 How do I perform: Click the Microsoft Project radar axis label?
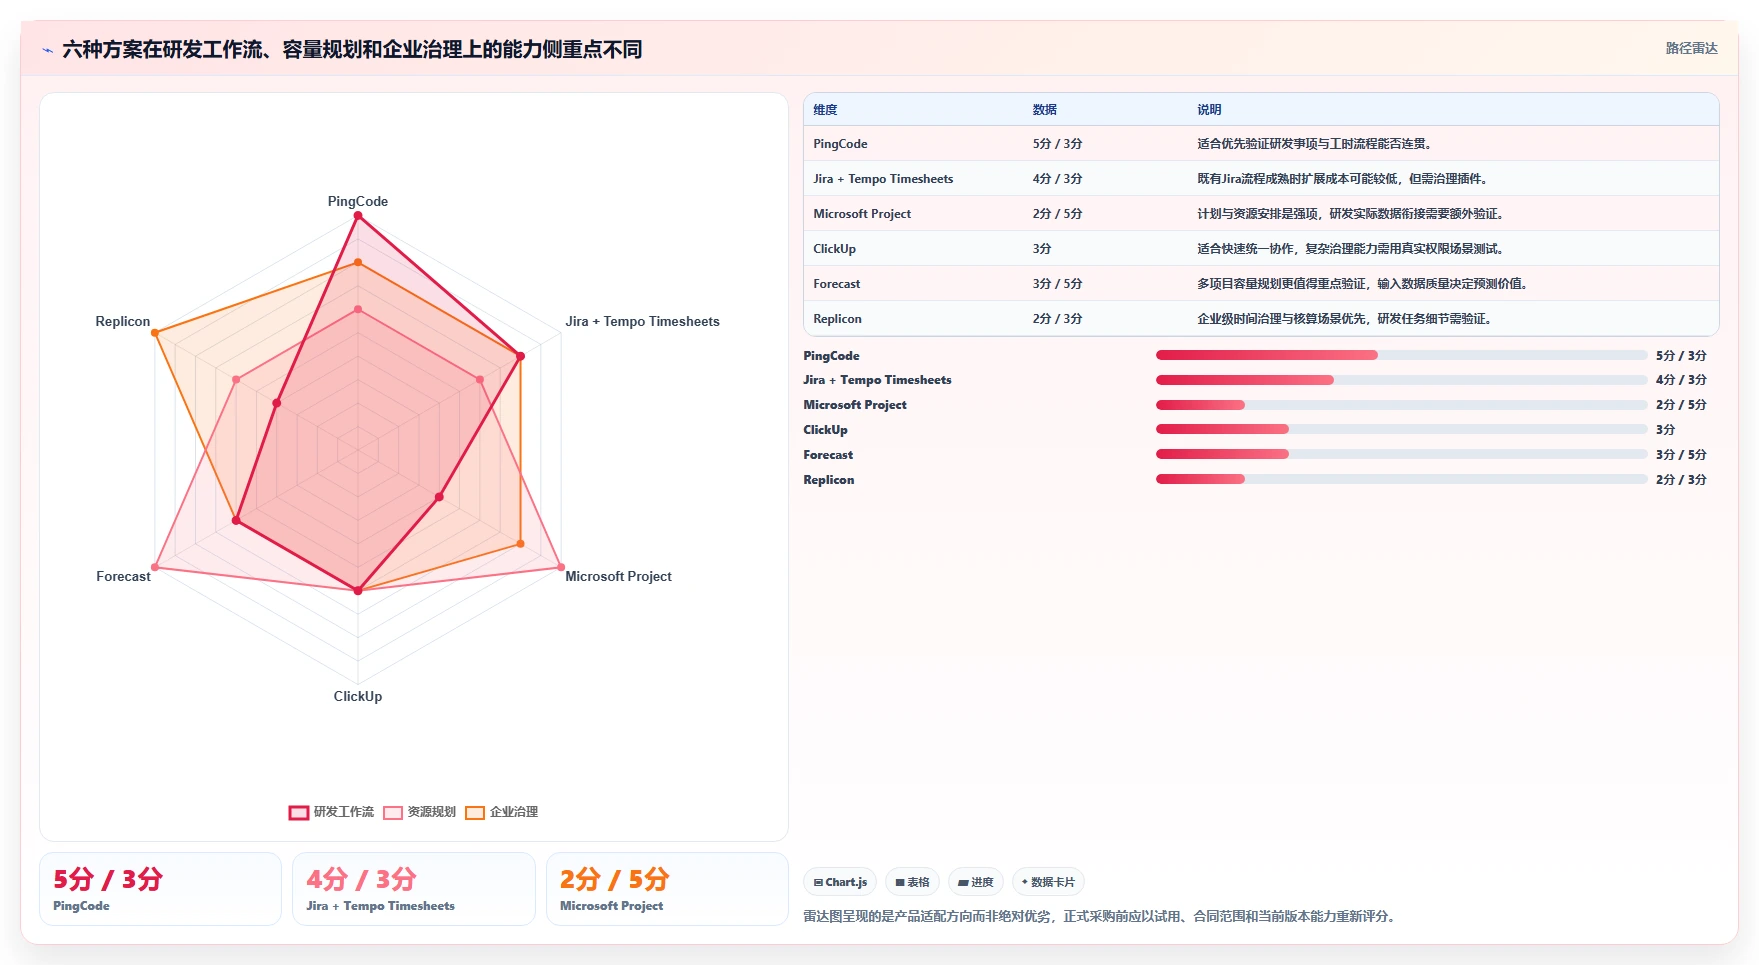click(618, 576)
